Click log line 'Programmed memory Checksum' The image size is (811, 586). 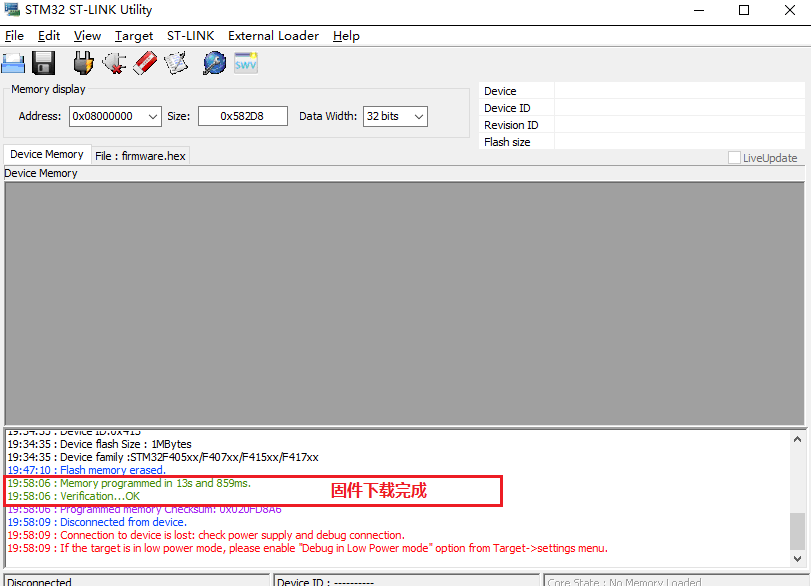coord(144,509)
